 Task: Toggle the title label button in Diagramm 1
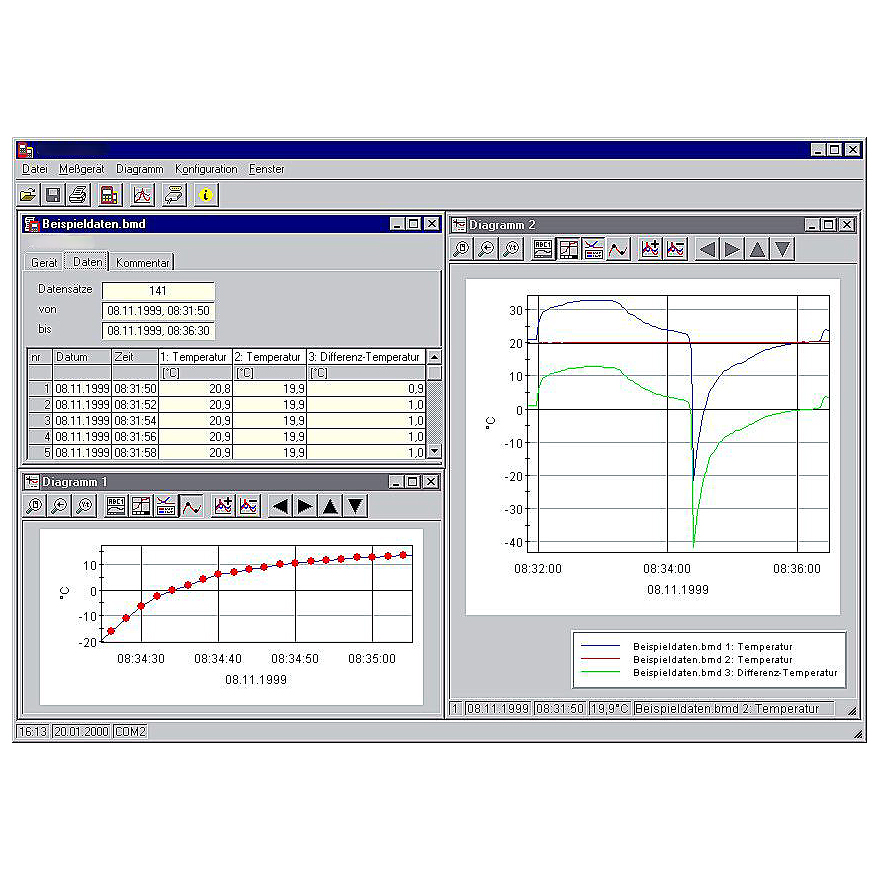coord(116,506)
